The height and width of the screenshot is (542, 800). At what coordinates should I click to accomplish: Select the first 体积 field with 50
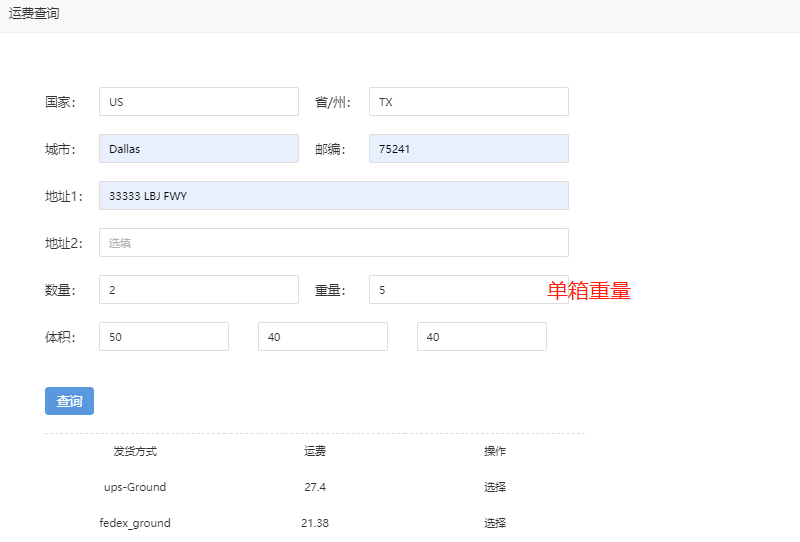coord(163,336)
